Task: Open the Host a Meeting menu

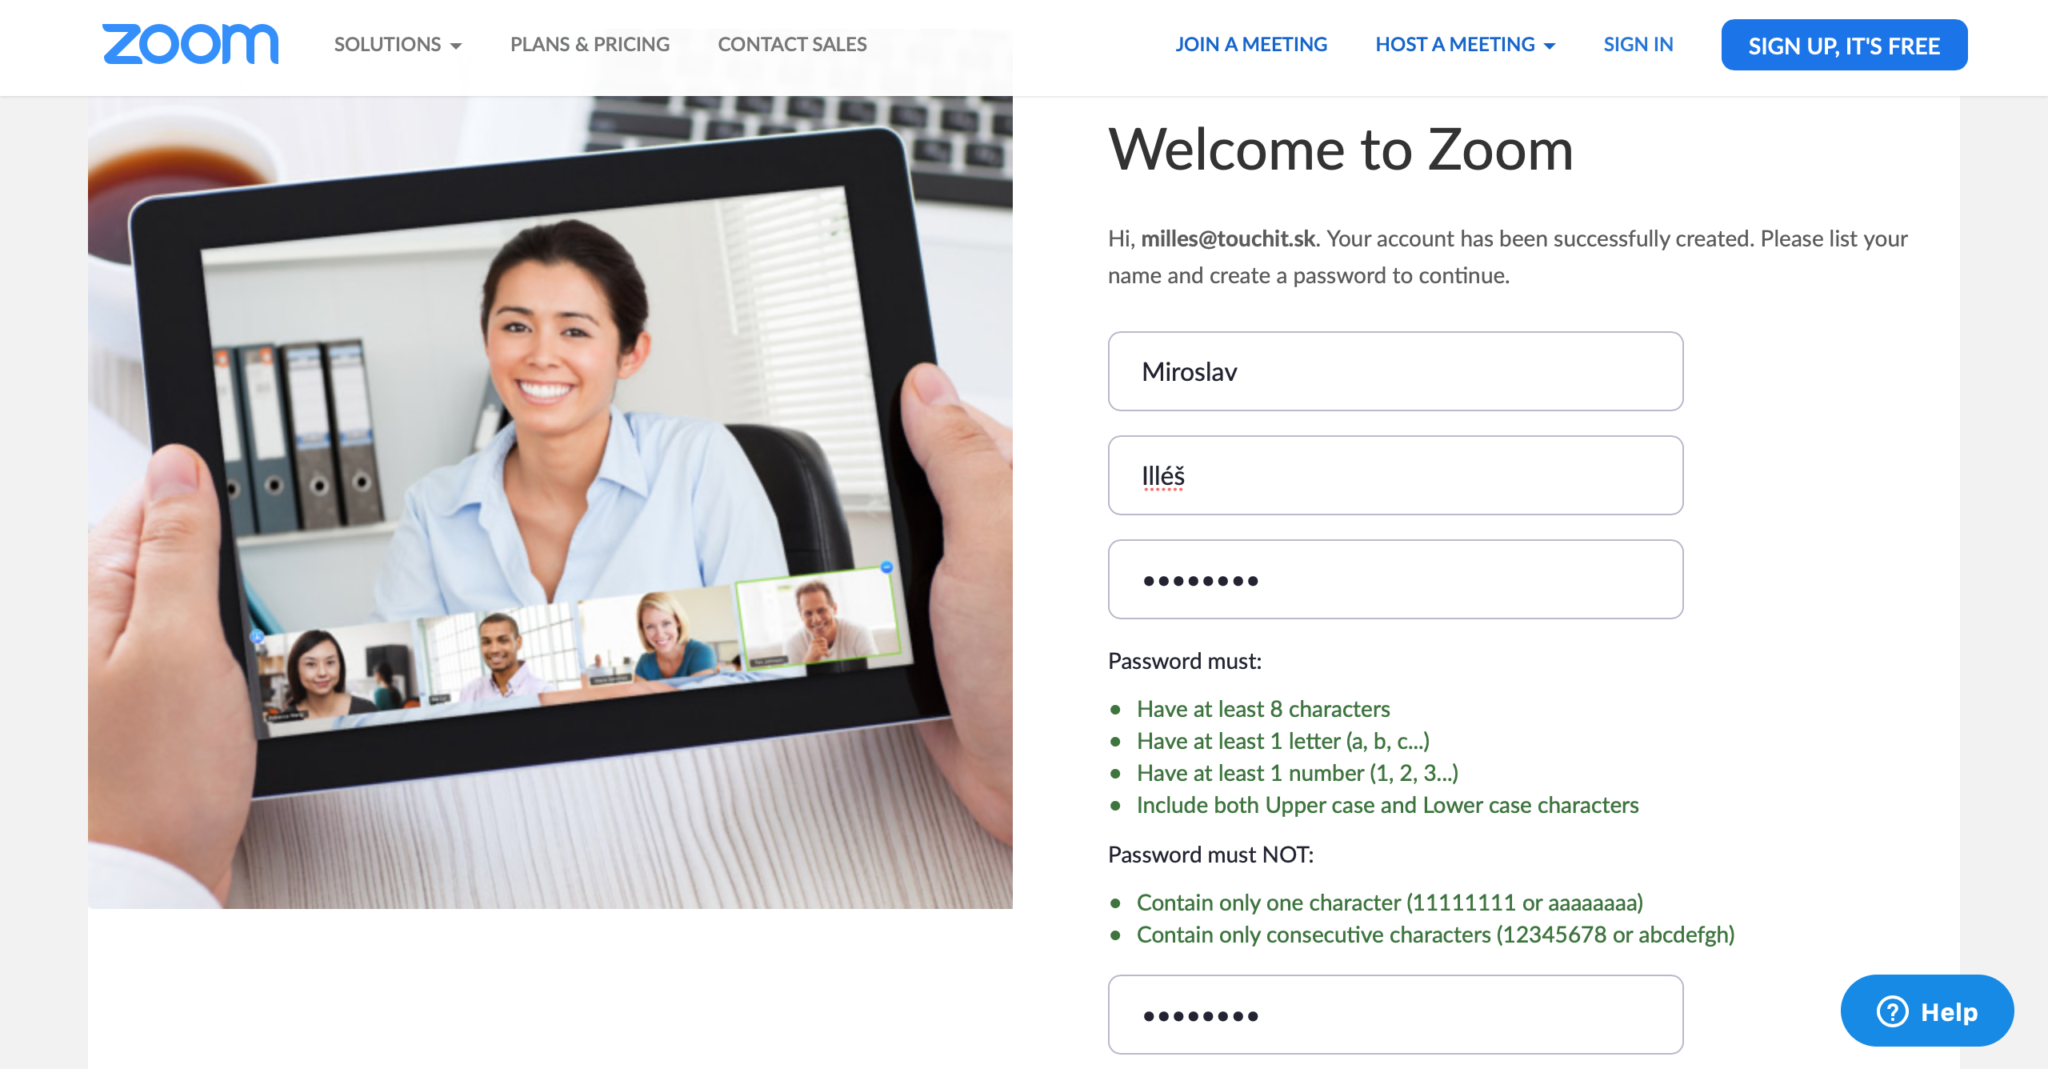Action: [1465, 44]
